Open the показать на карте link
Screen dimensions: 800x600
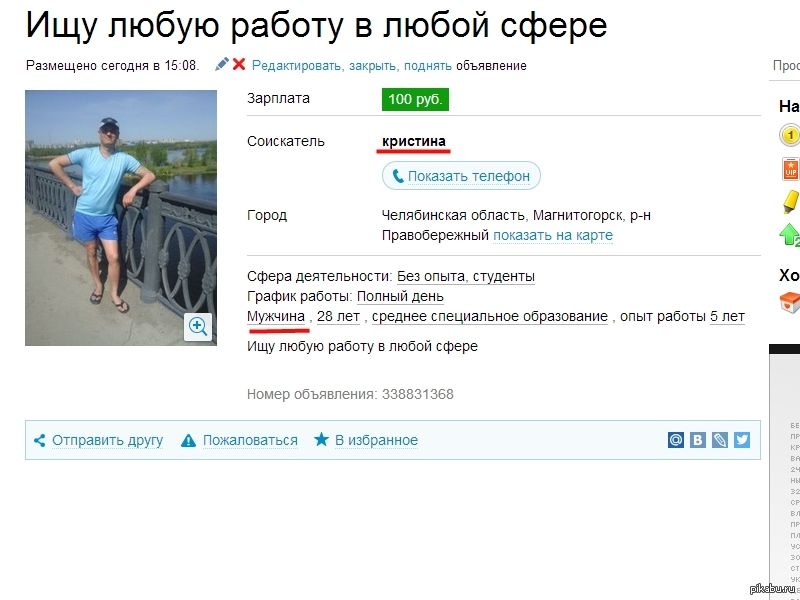pos(553,235)
